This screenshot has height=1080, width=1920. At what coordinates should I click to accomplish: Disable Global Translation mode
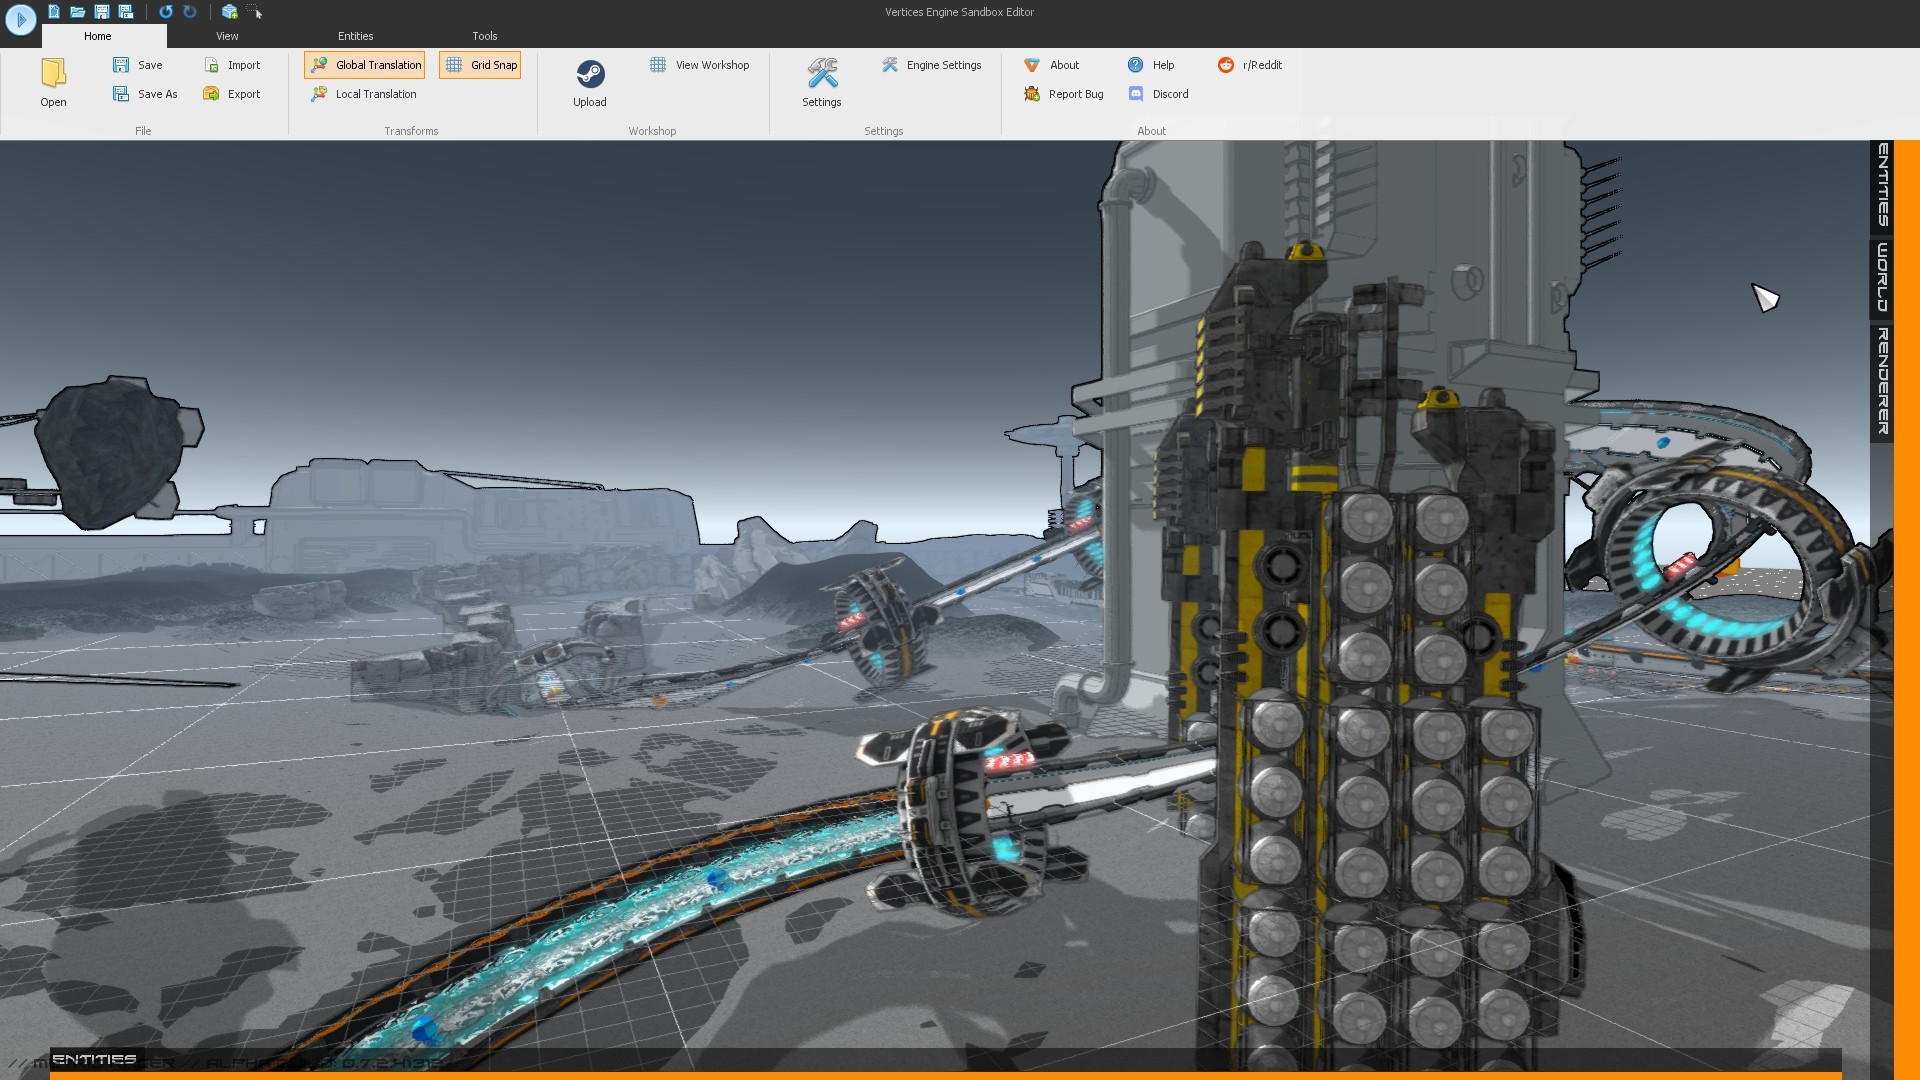point(363,65)
